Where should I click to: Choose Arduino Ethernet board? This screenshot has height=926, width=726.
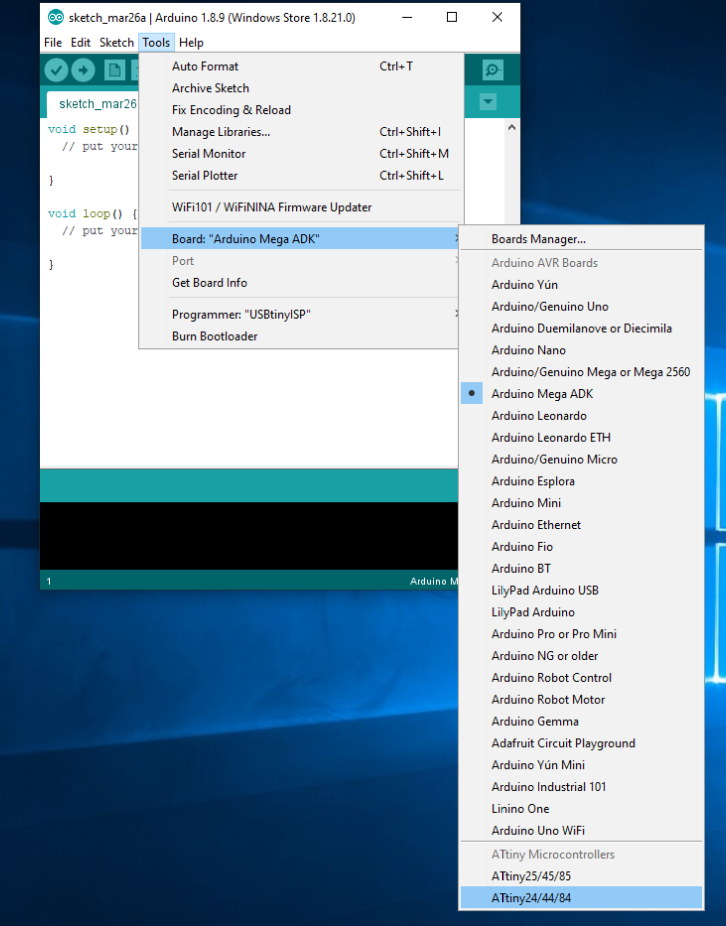tap(581, 525)
